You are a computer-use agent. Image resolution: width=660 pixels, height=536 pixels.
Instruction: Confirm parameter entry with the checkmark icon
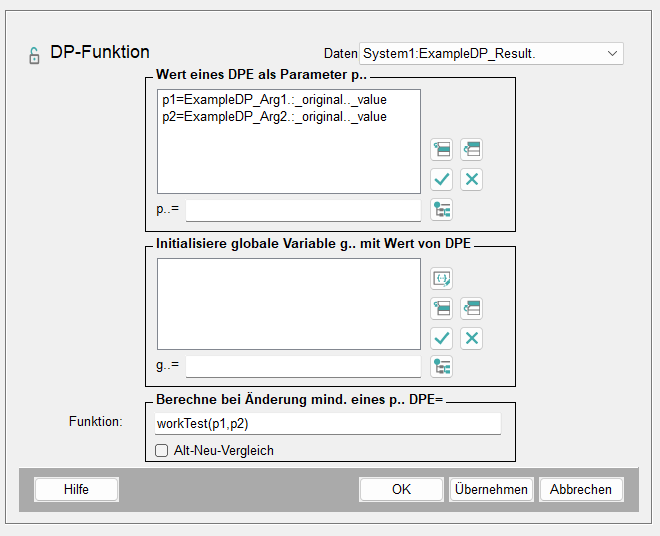tap(442, 180)
